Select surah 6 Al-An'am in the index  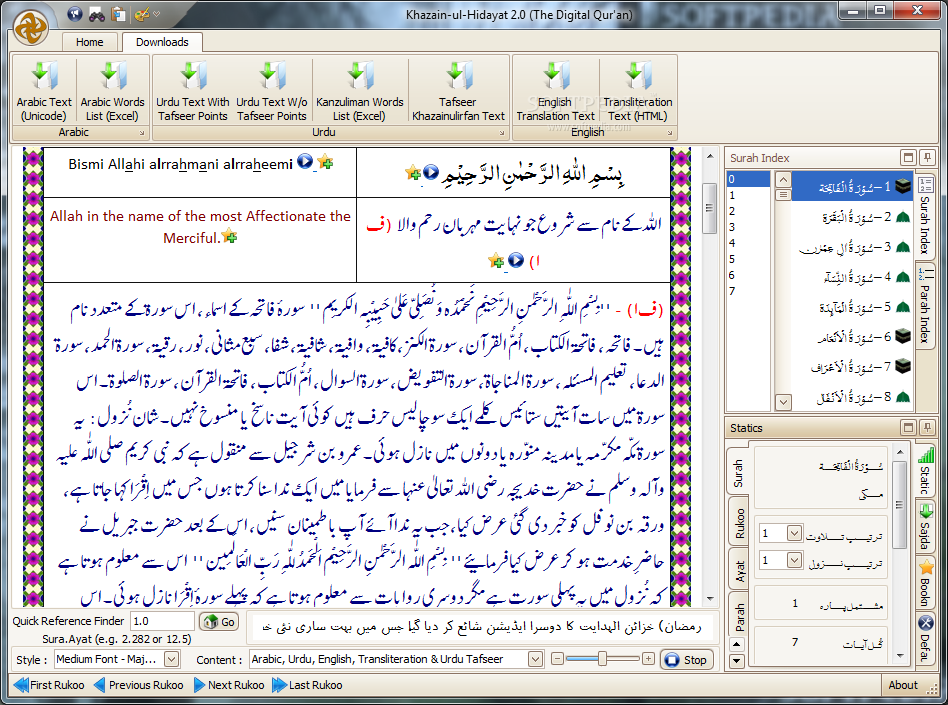852,337
